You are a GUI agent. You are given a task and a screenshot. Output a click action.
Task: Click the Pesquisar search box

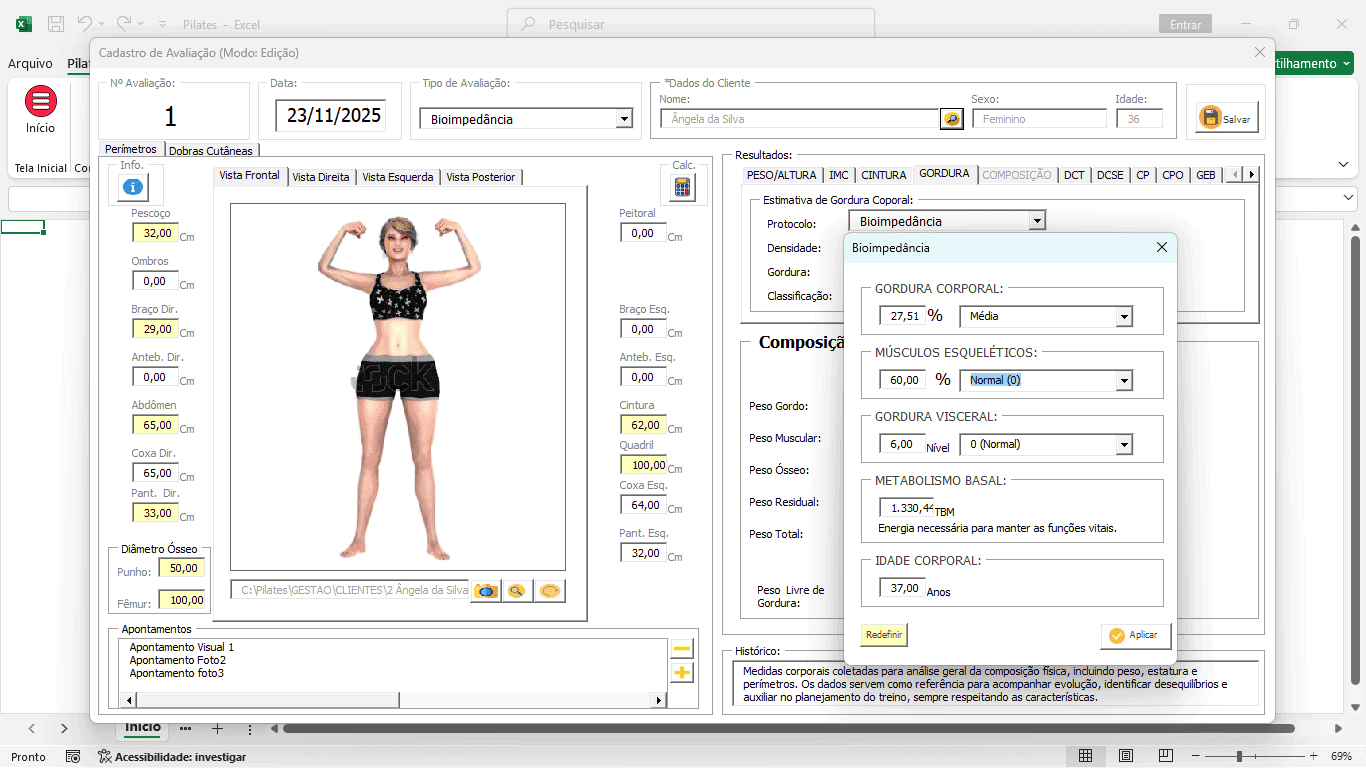click(x=691, y=24)
